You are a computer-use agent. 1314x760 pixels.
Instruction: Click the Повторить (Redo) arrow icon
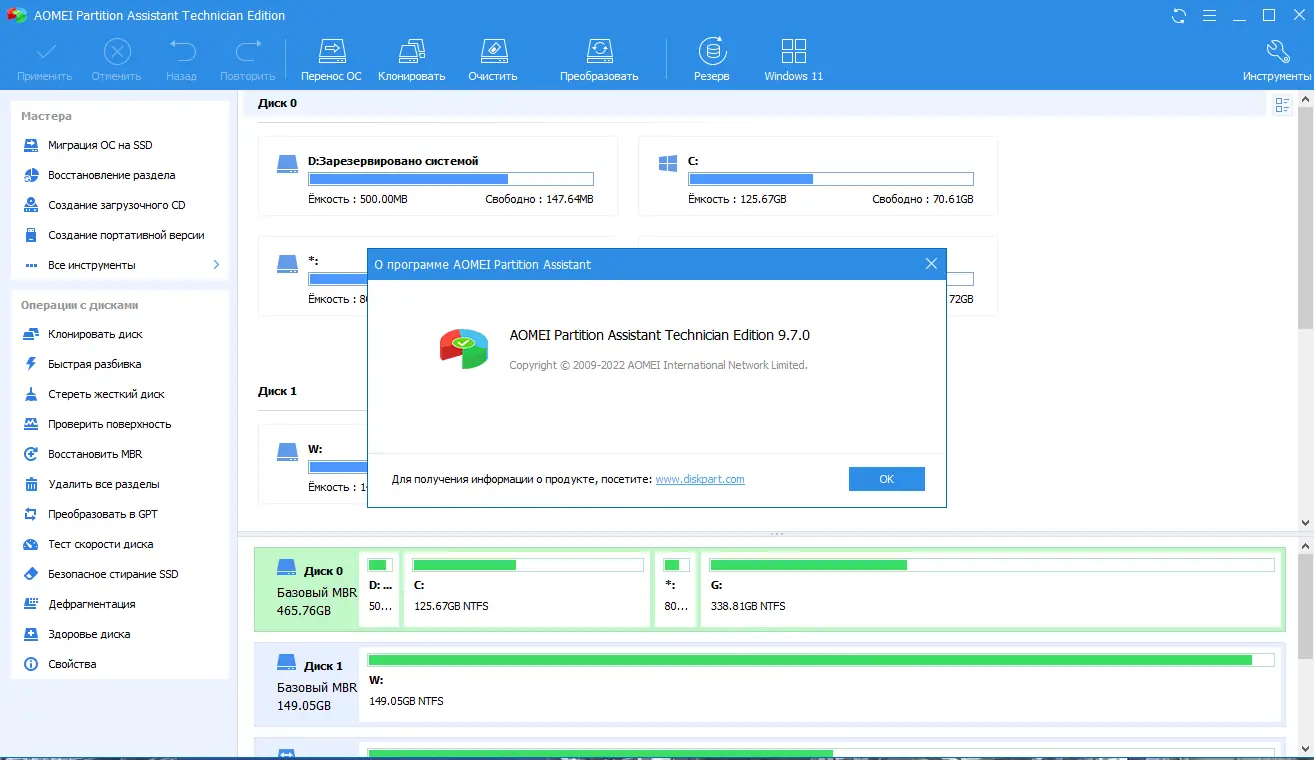(x=247, y=52)
